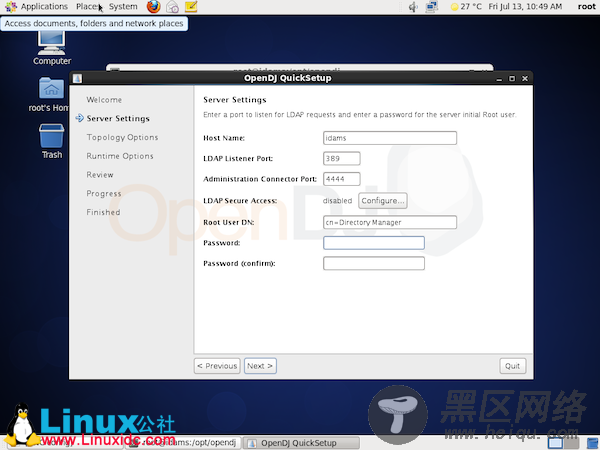The width and height of the screenshot is (600, 450).
Task: Select the Trash desktop icon
Action: point(52,141)
